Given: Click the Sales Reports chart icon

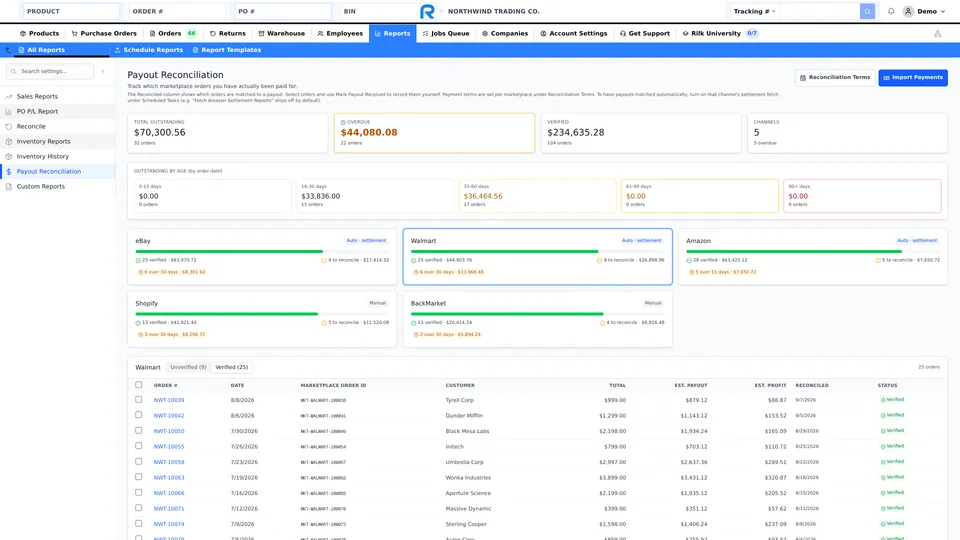Looking at the screenshot, I should 9,96.
